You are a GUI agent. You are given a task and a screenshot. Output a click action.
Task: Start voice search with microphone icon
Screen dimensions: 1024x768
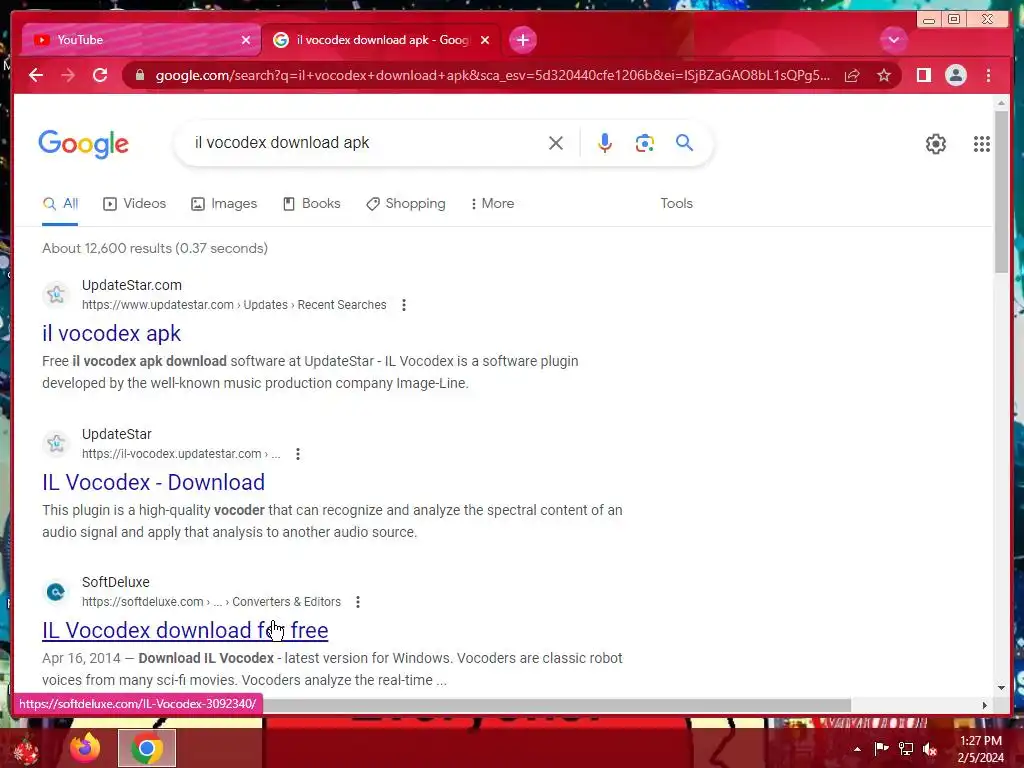point(605,143)
